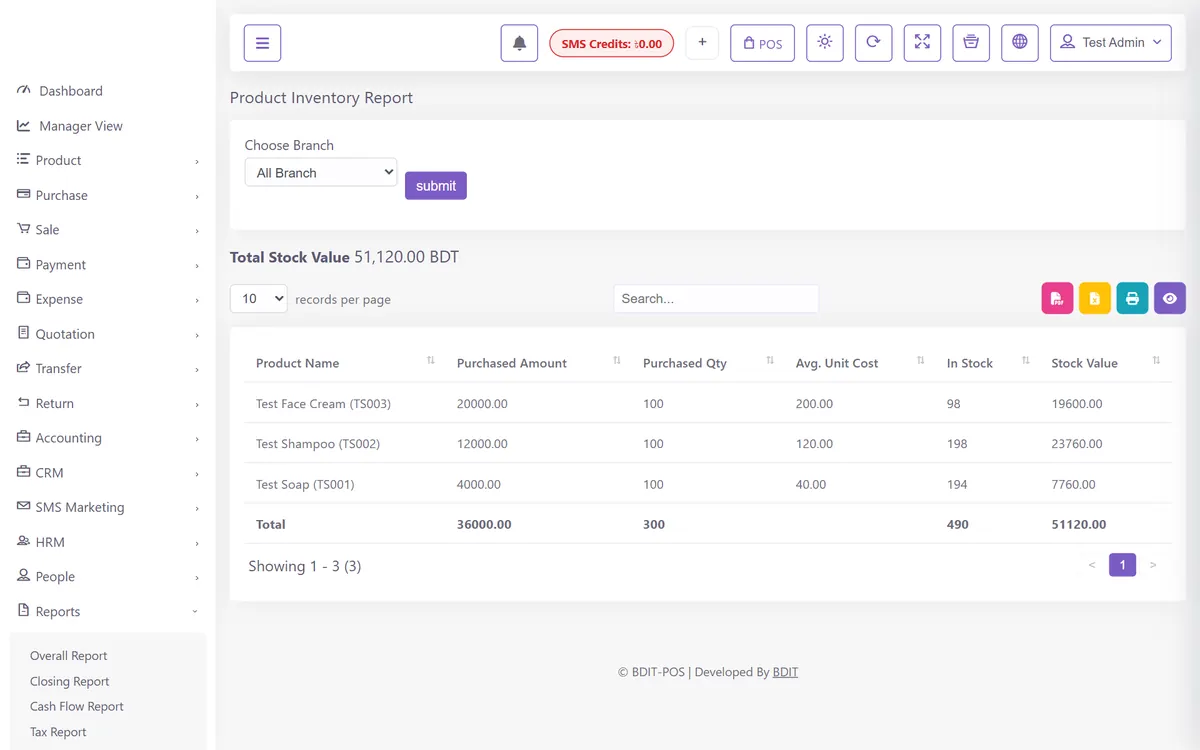Toggle the hamburger sidebar menu button

tap(262, 43)
